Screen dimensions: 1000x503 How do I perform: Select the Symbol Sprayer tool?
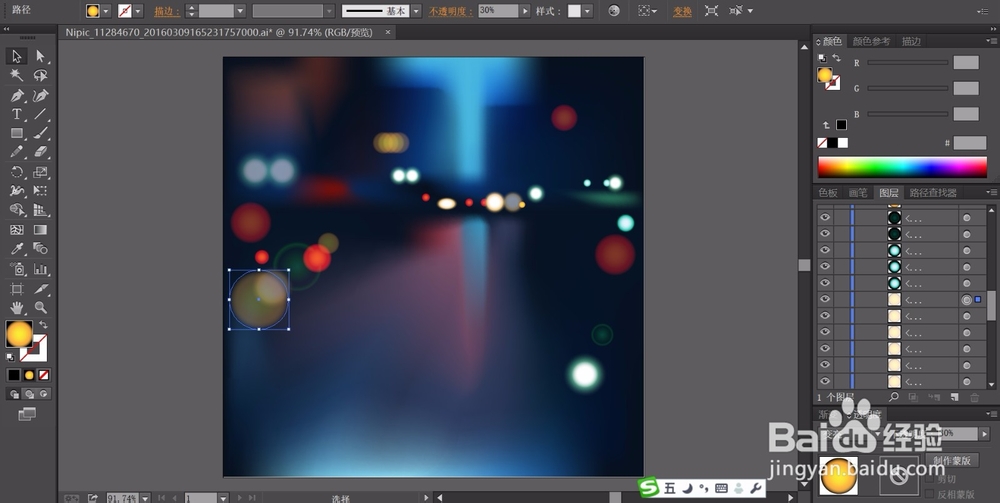(17, 268)
